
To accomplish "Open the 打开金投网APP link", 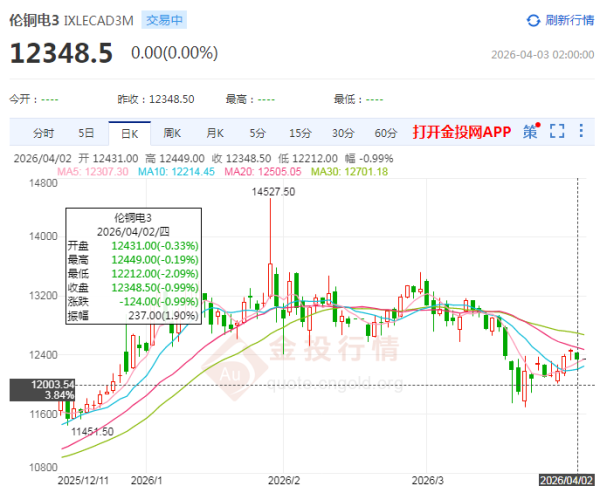I will pyautogui.click(x=461, y=133).
